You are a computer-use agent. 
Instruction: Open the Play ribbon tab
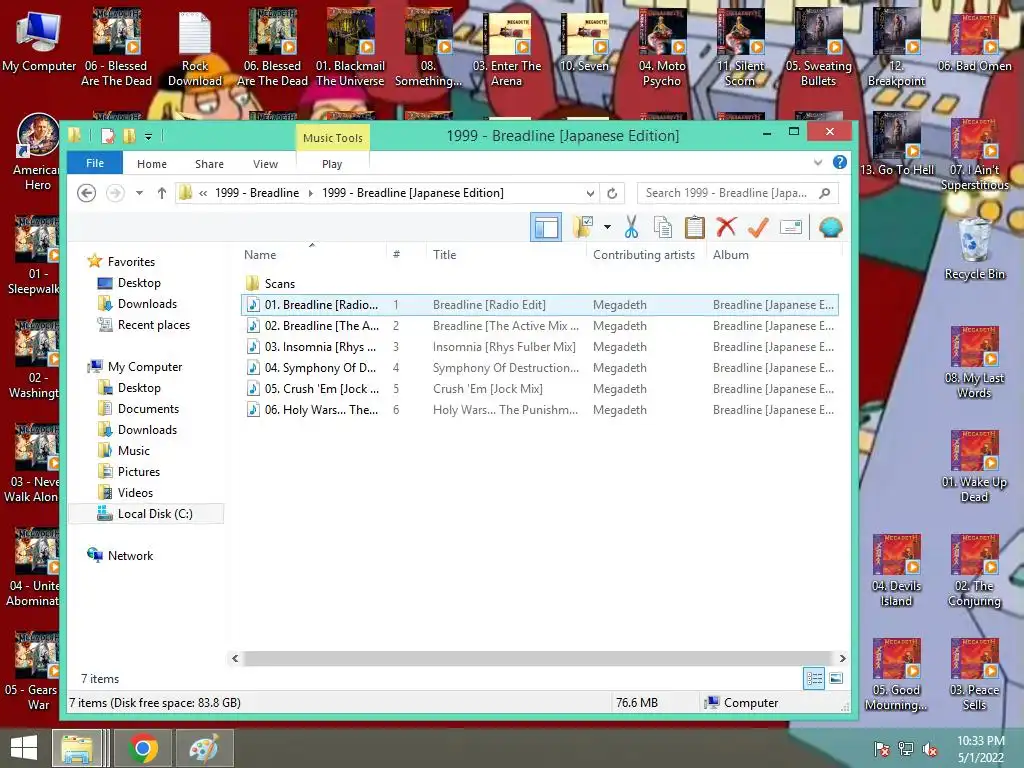coord(332,164)
